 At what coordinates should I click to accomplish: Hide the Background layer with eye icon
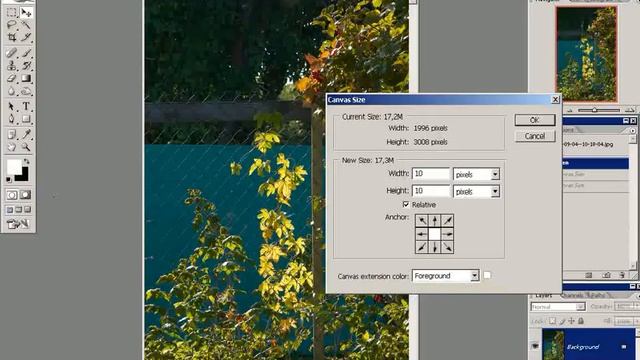coord(535,346)
